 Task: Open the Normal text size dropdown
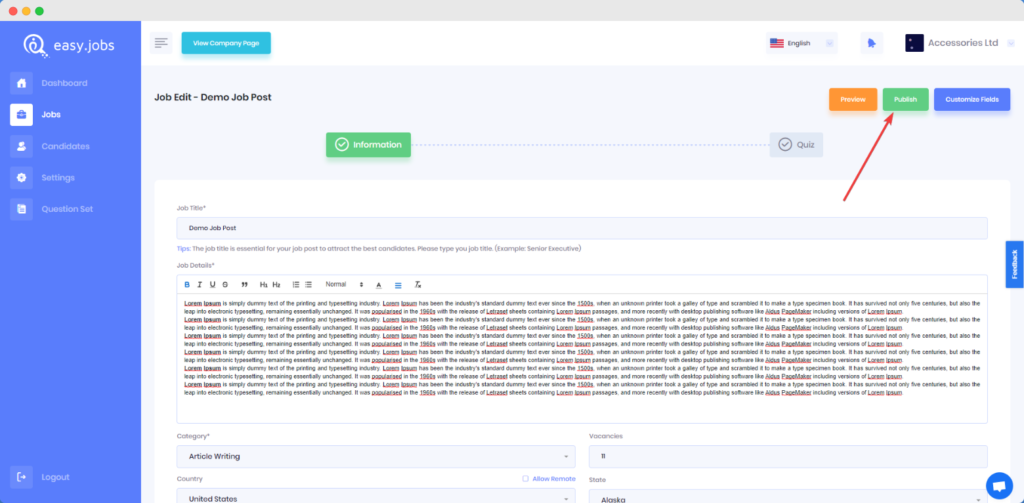[344, 285]
